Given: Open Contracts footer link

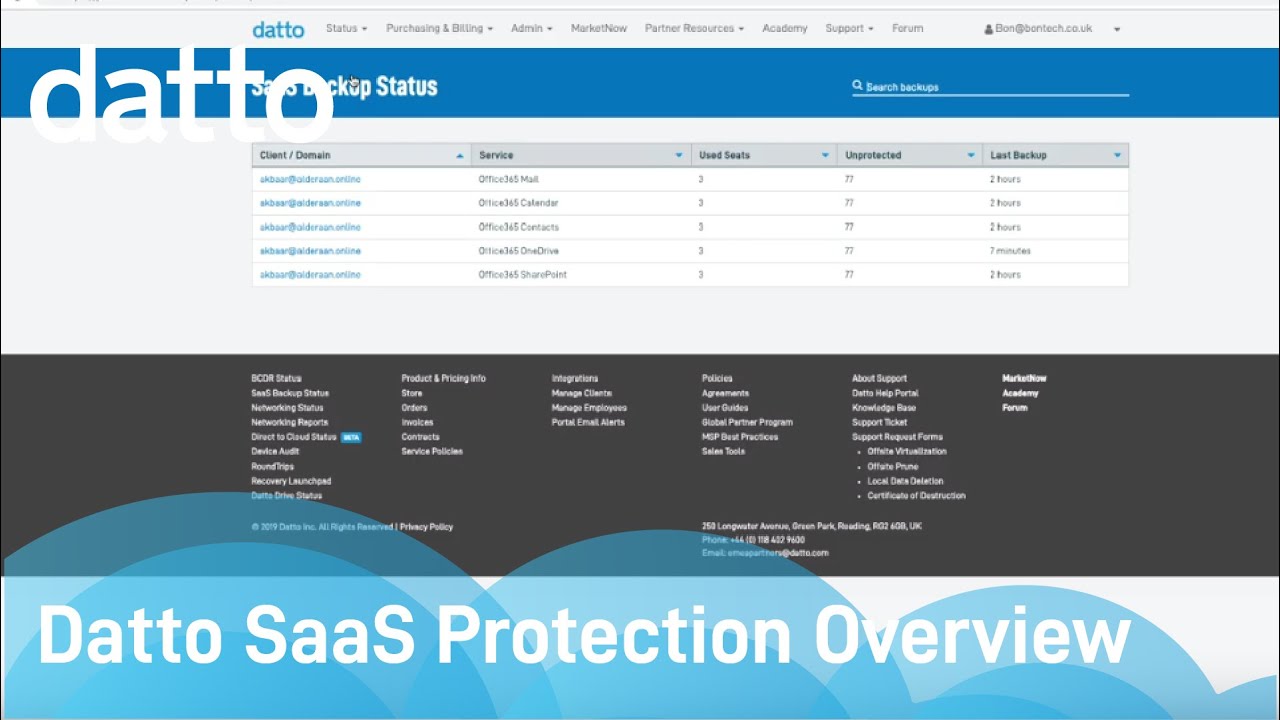Looking at the screenshot, I should [x=420, y=437].
